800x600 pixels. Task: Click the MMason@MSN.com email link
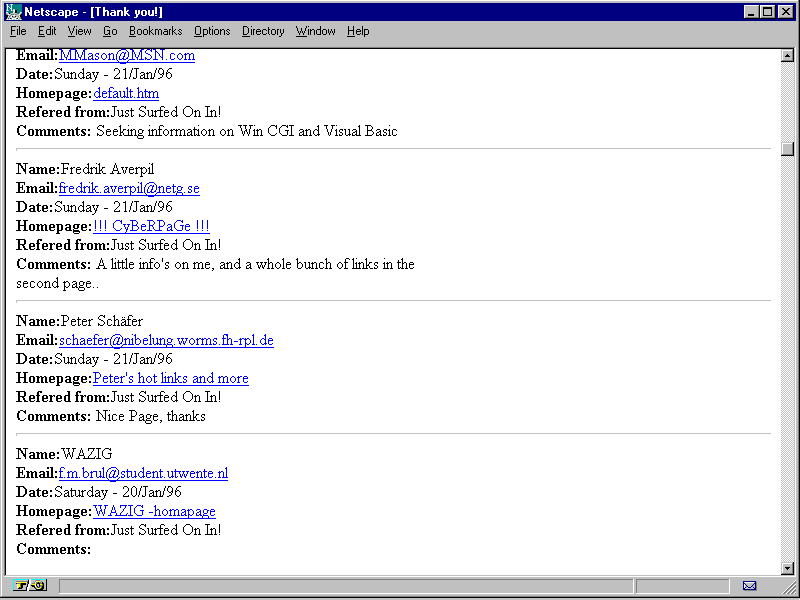pyautogui.click(x=127, y=55)
